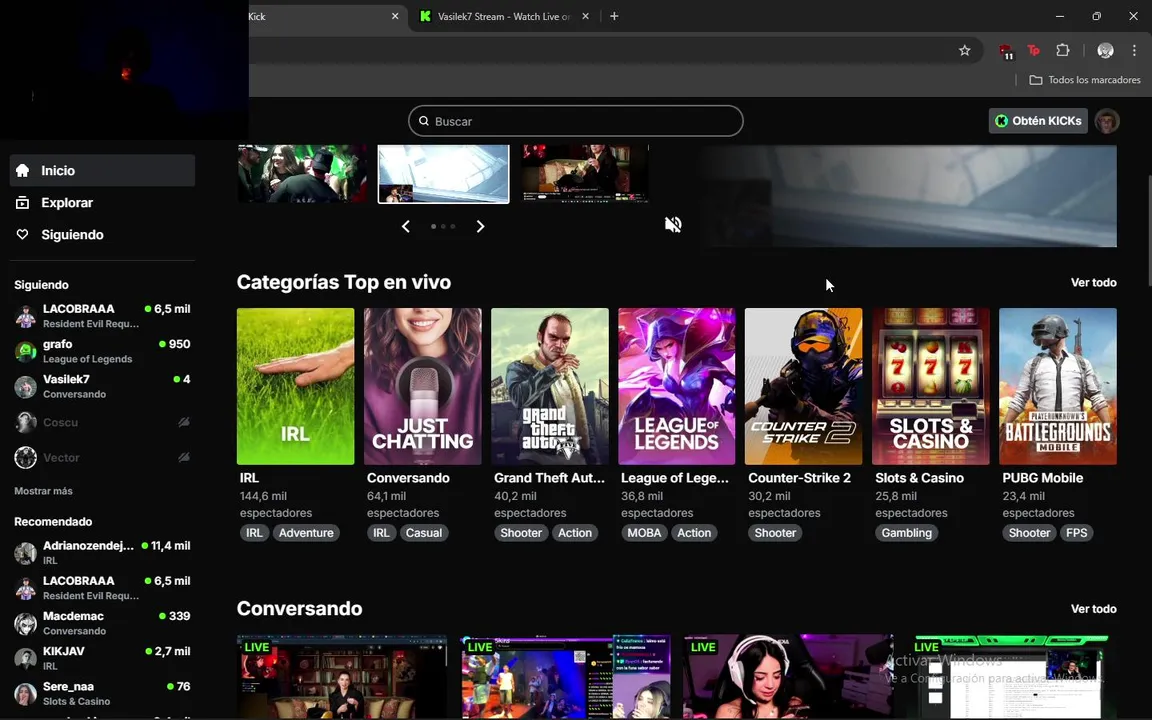Viewport: 1152px width, 720px height.
Task: Click the Gambling tag
Action: [x=907, y=533]
